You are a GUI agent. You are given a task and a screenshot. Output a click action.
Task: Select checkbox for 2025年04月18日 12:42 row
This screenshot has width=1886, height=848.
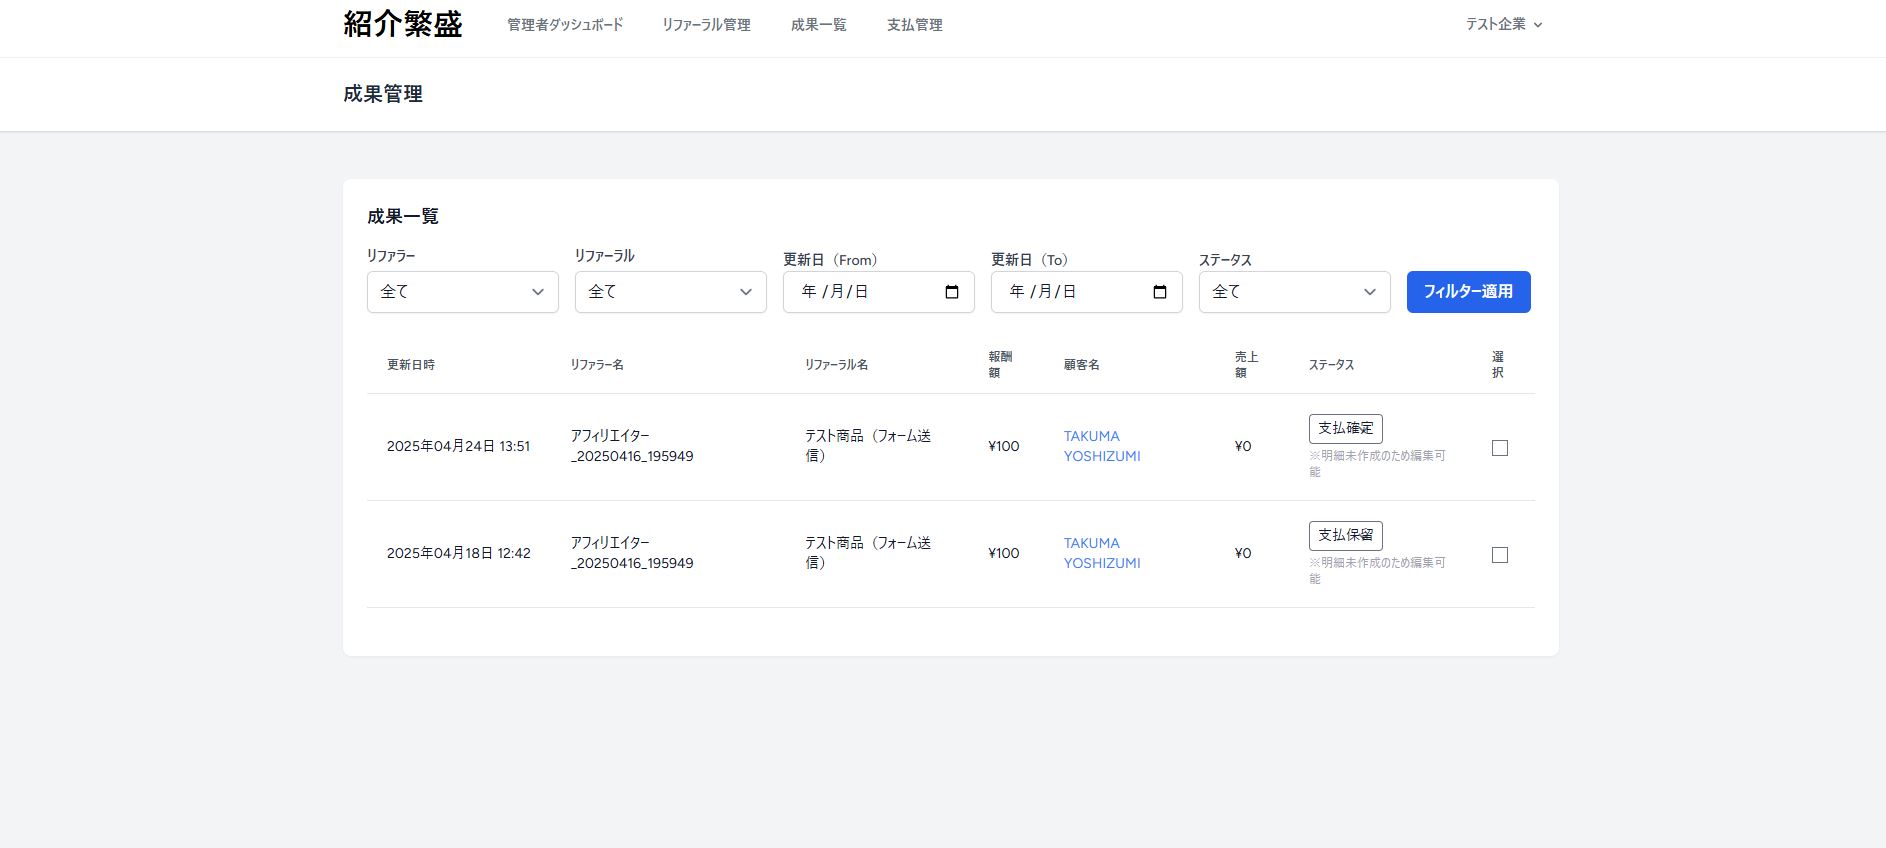tap(1500, 555)
